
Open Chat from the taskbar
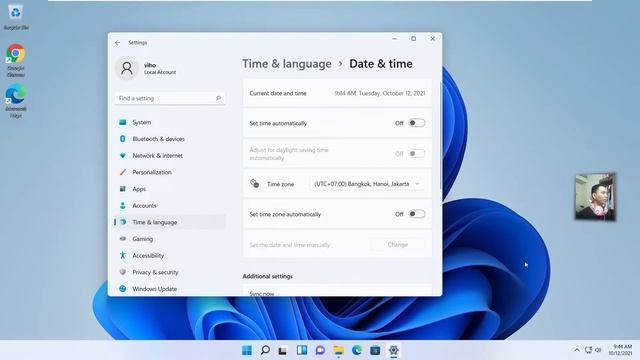[320, 350]
